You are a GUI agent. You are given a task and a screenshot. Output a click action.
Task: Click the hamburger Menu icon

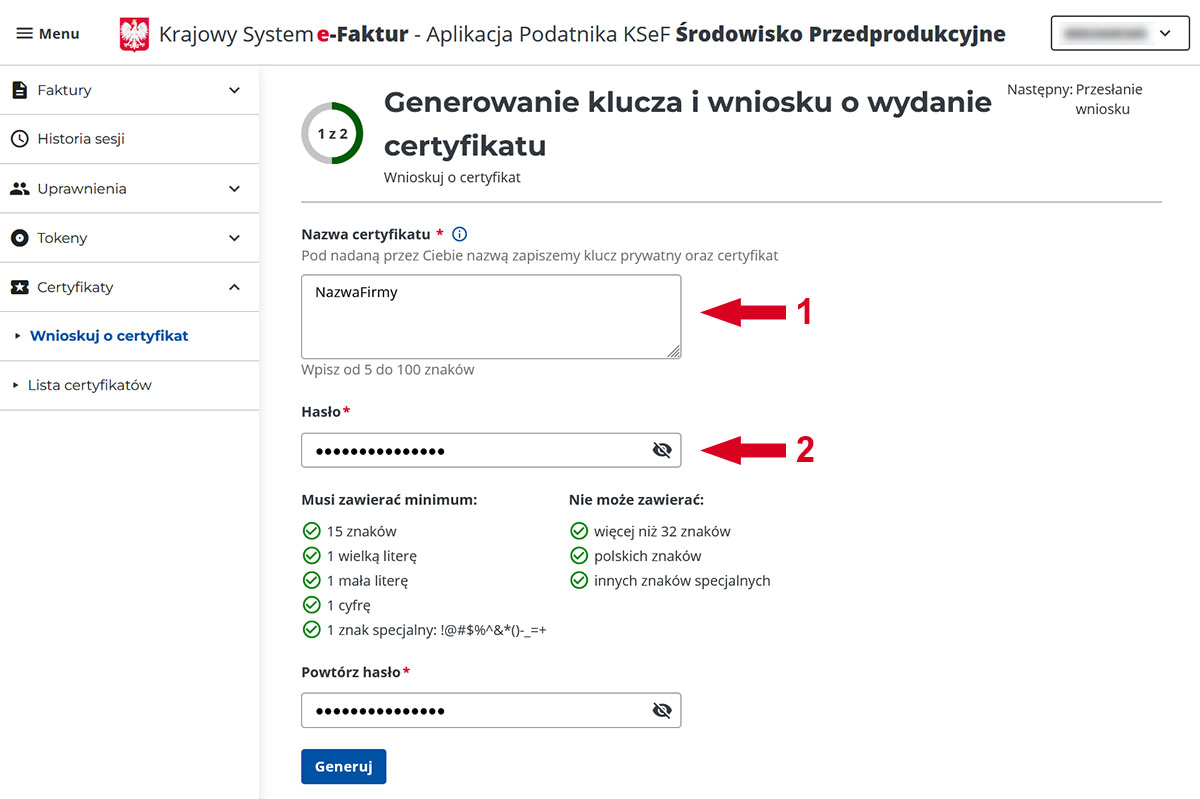click(25, 34)
